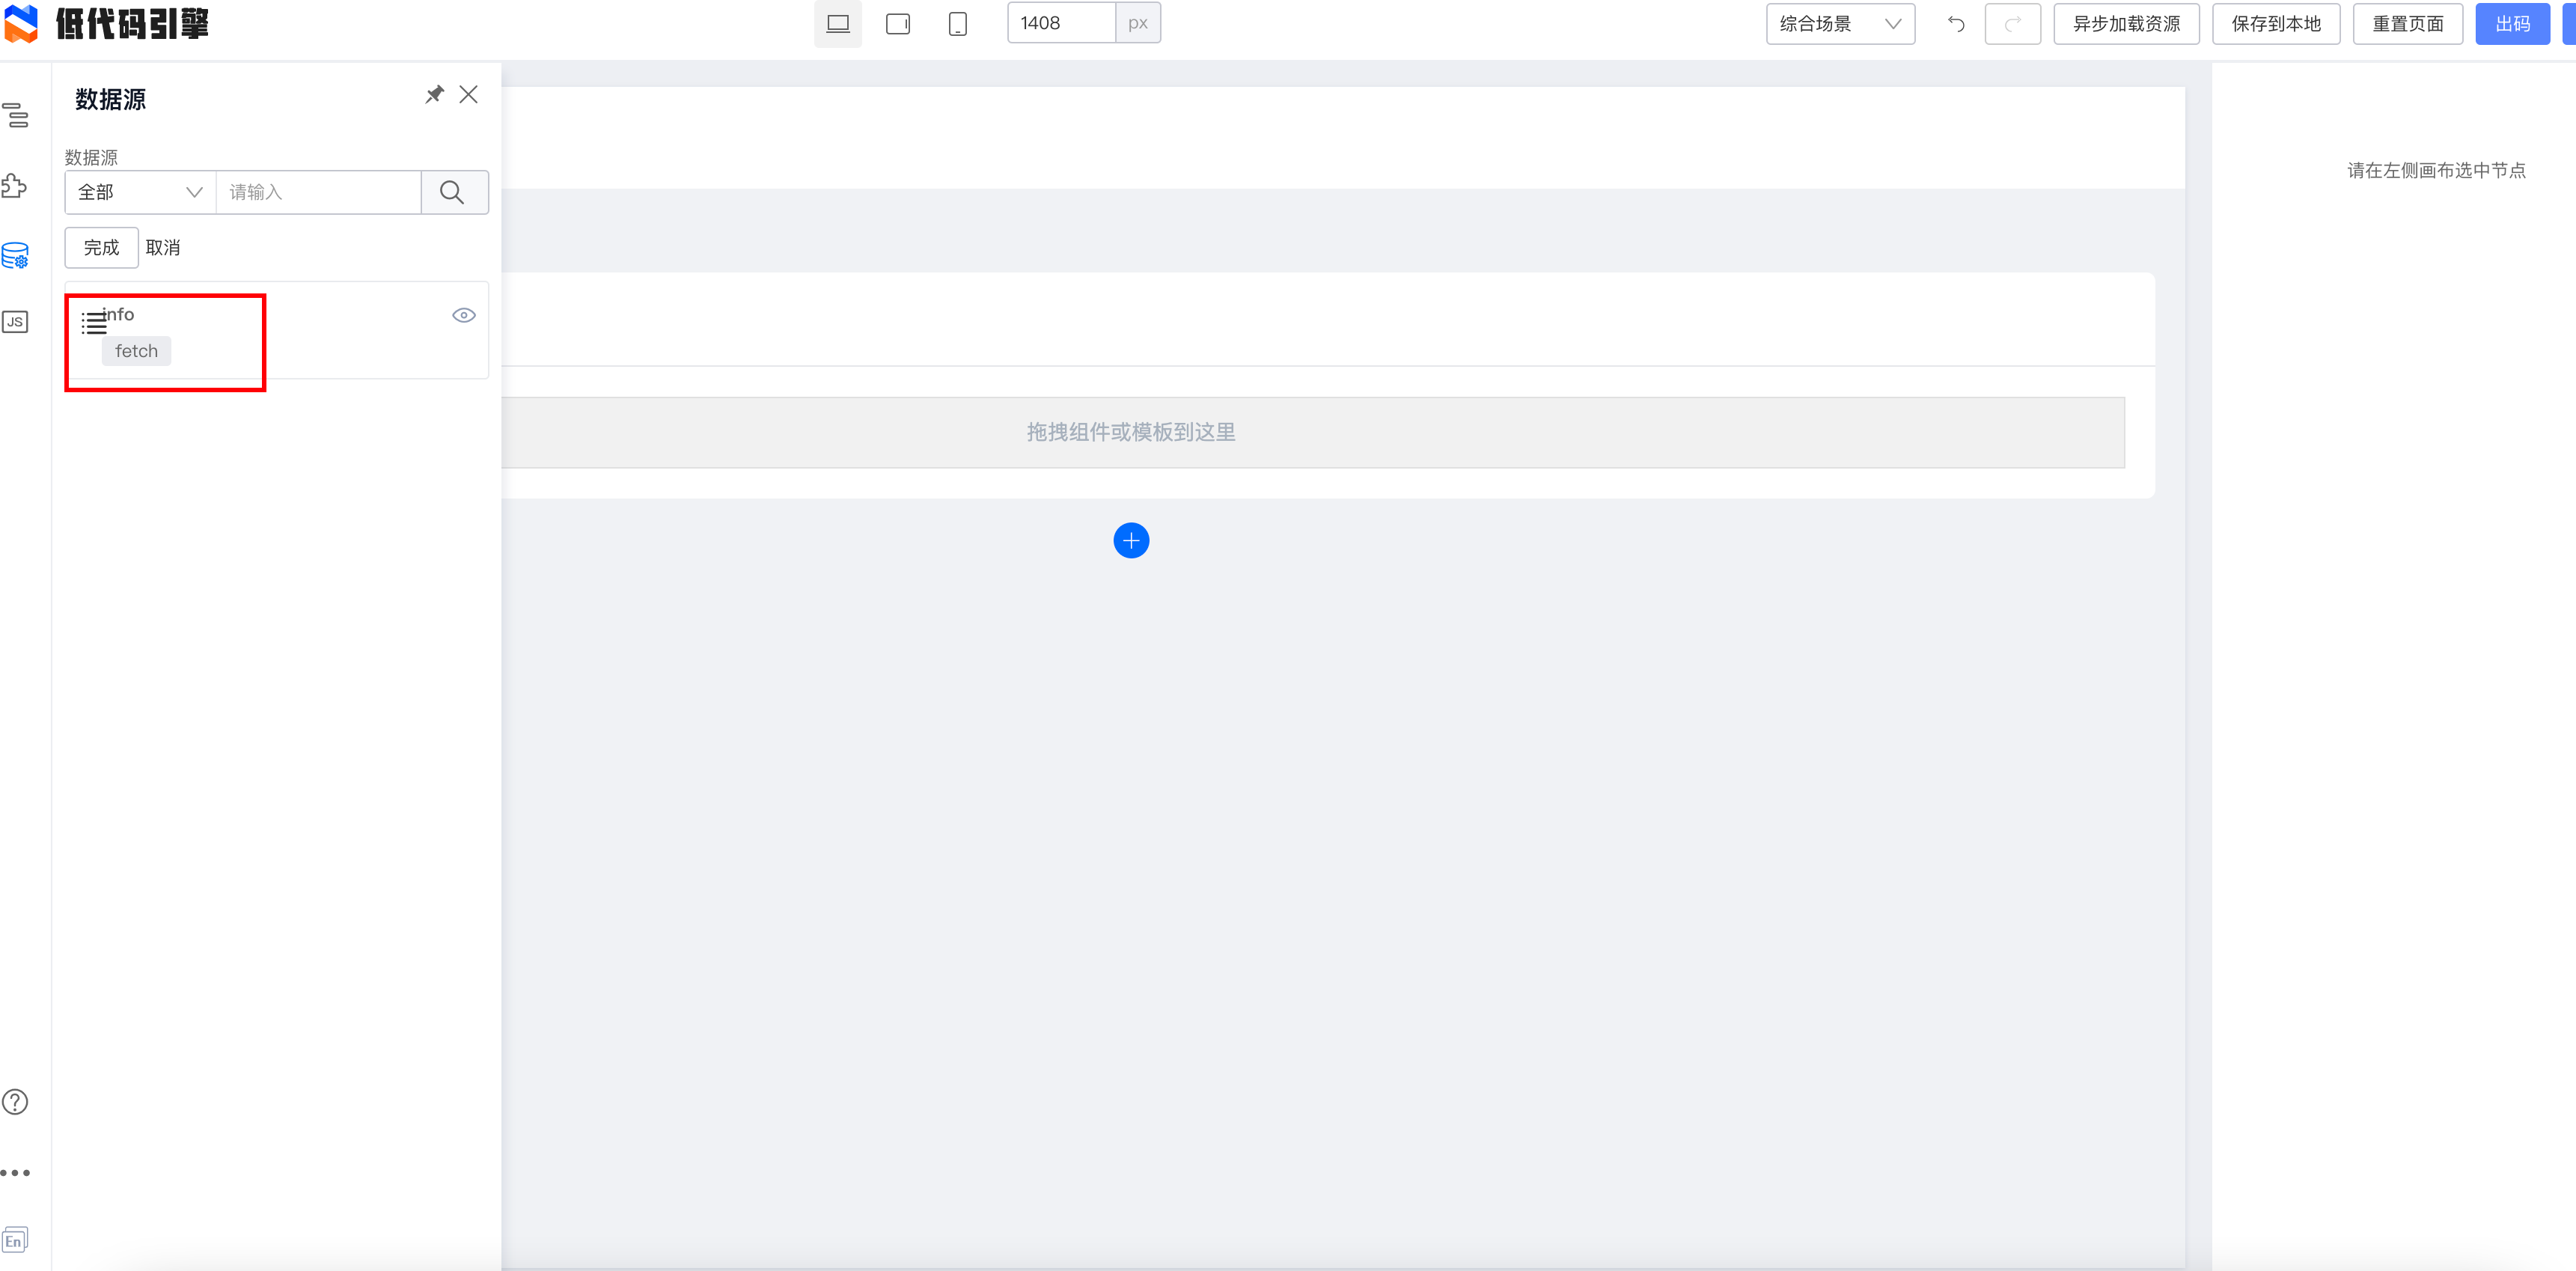Click the 保存到本地 button
This screenshot has width=2576, height=1271.
(x=2276, y=23)
